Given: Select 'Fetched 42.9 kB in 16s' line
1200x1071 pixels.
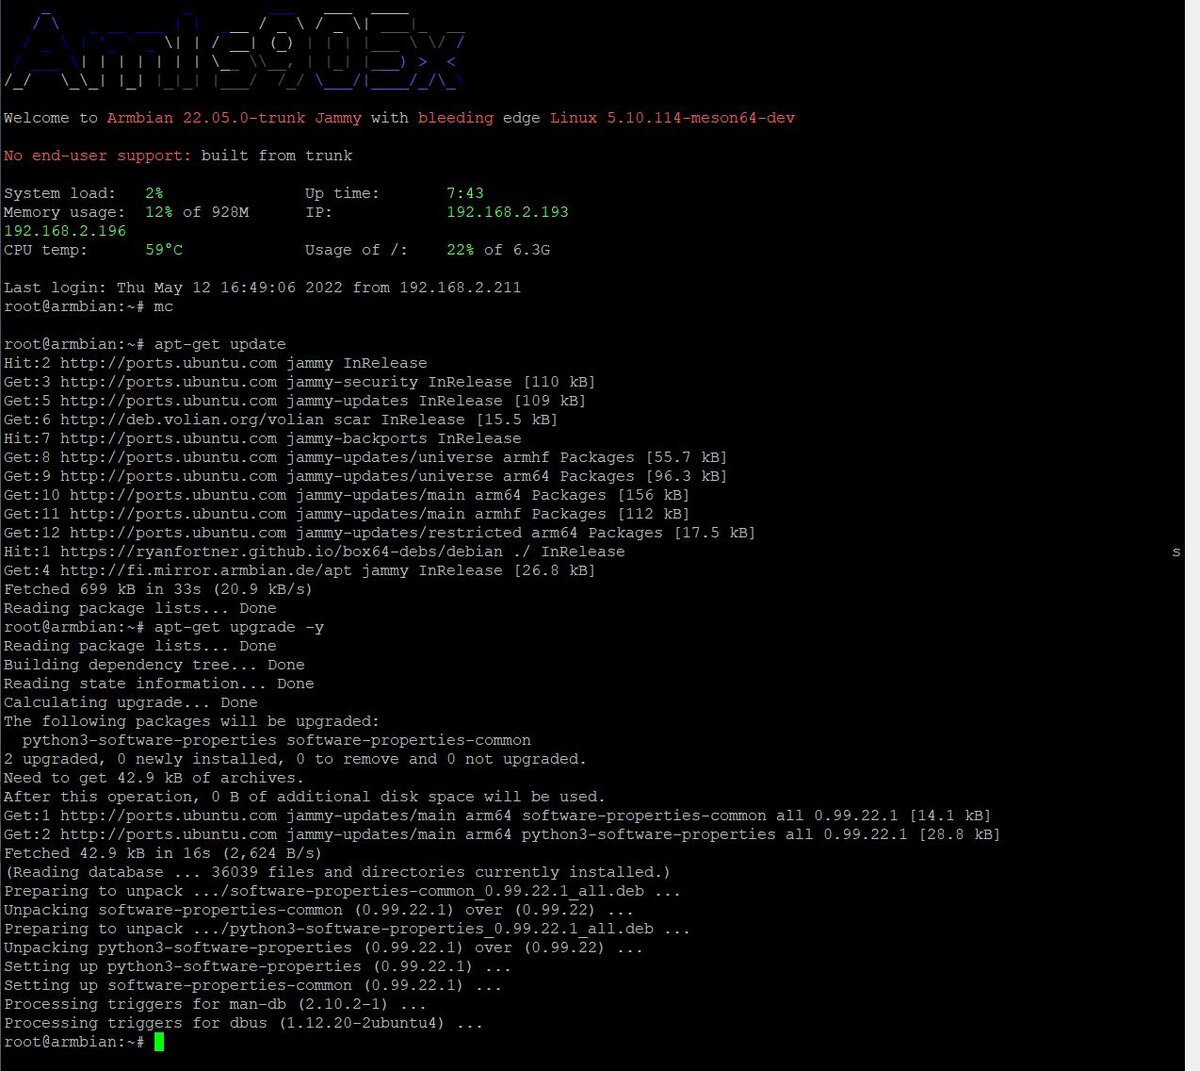Looking at the screenshot, I should pyautogui.click(x=163, y=854).
